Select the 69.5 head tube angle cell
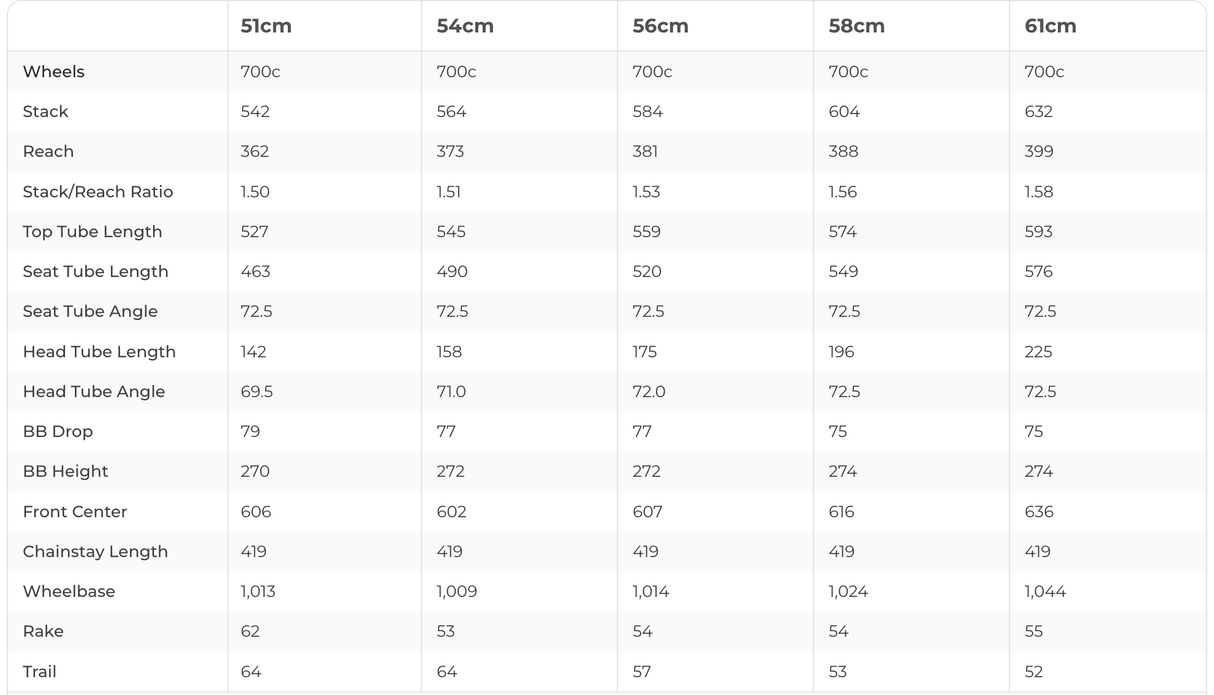 (x=257, y=392)
